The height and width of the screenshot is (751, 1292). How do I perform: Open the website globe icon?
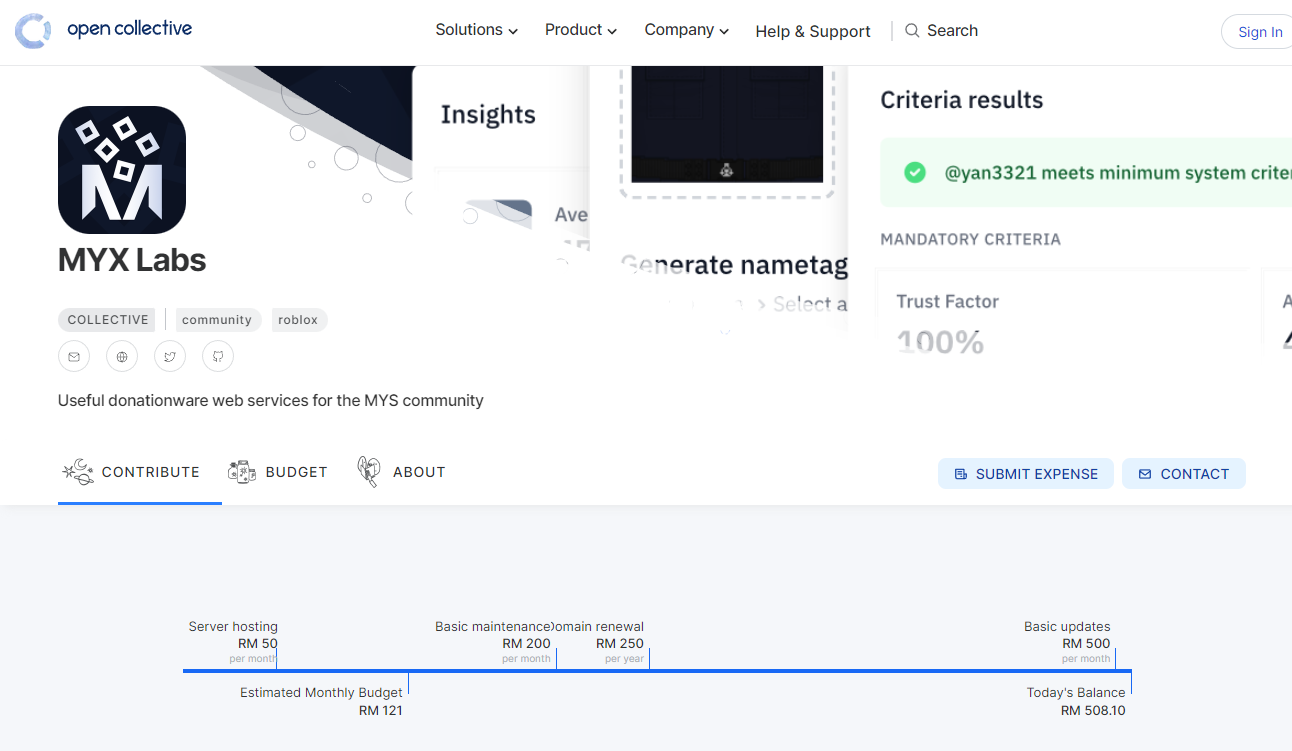(x=122, y=356)
